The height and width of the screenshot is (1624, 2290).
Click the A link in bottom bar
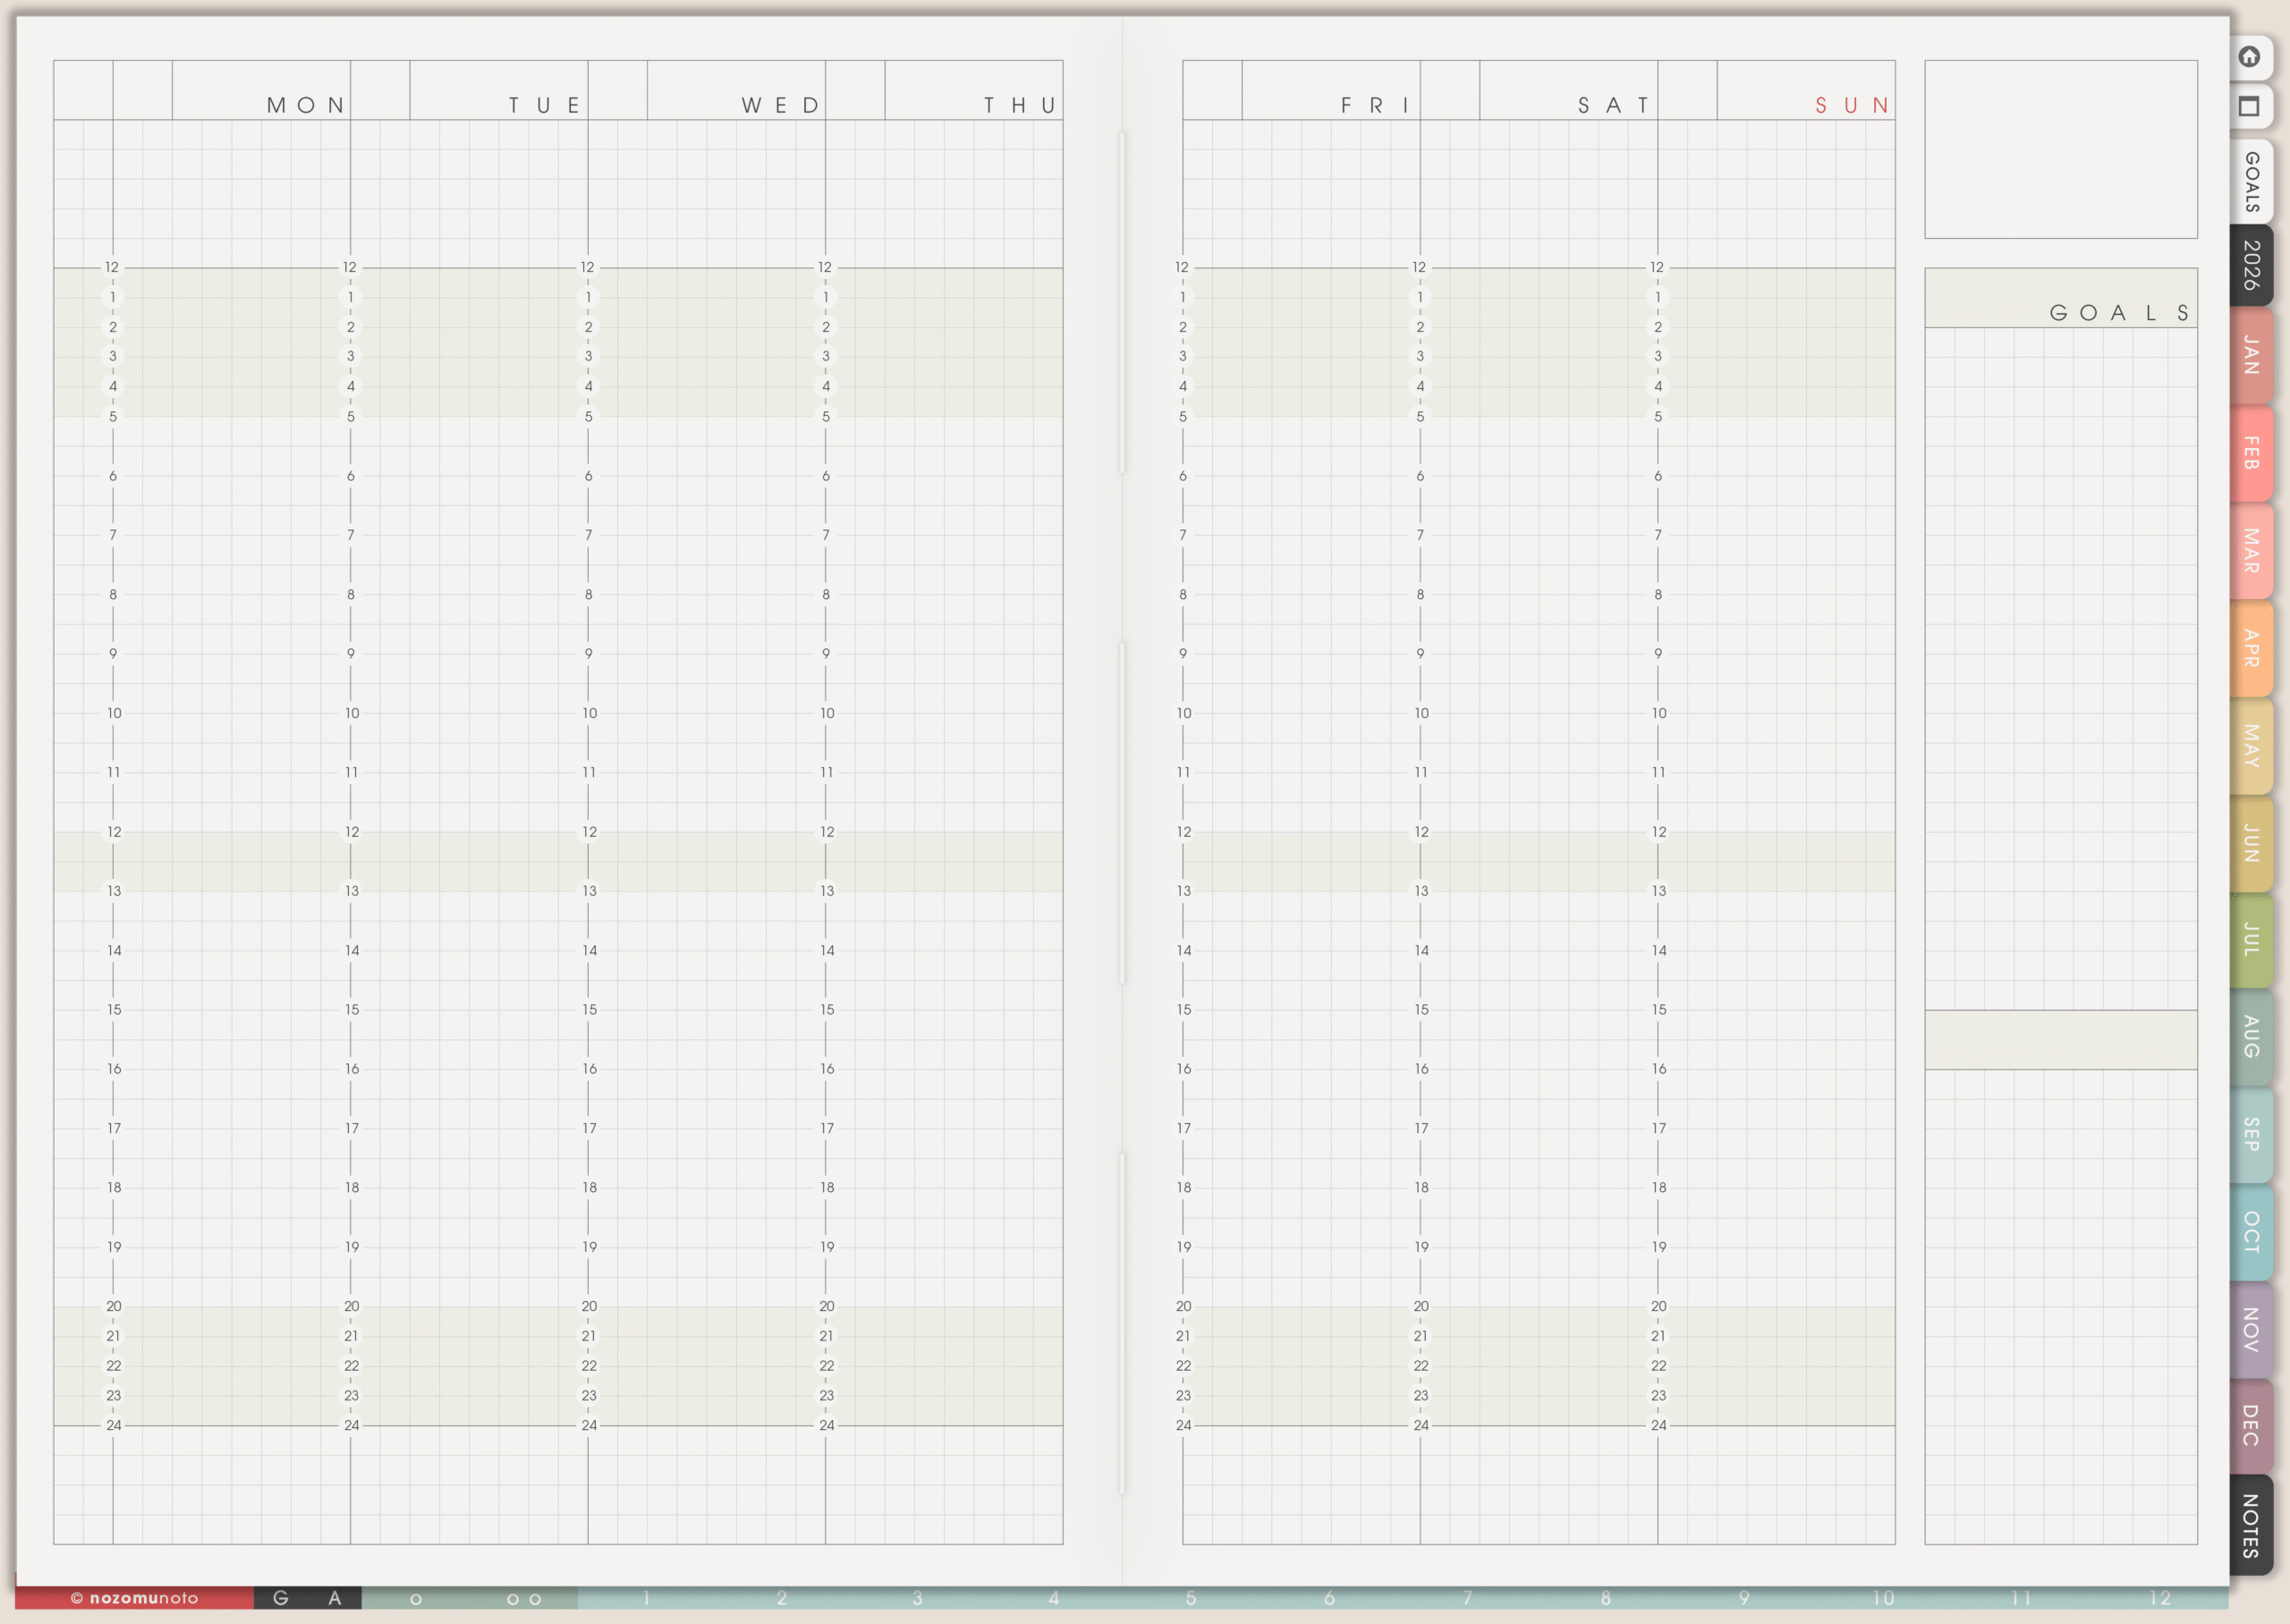pyautogui.click(x=335, y=1598)
